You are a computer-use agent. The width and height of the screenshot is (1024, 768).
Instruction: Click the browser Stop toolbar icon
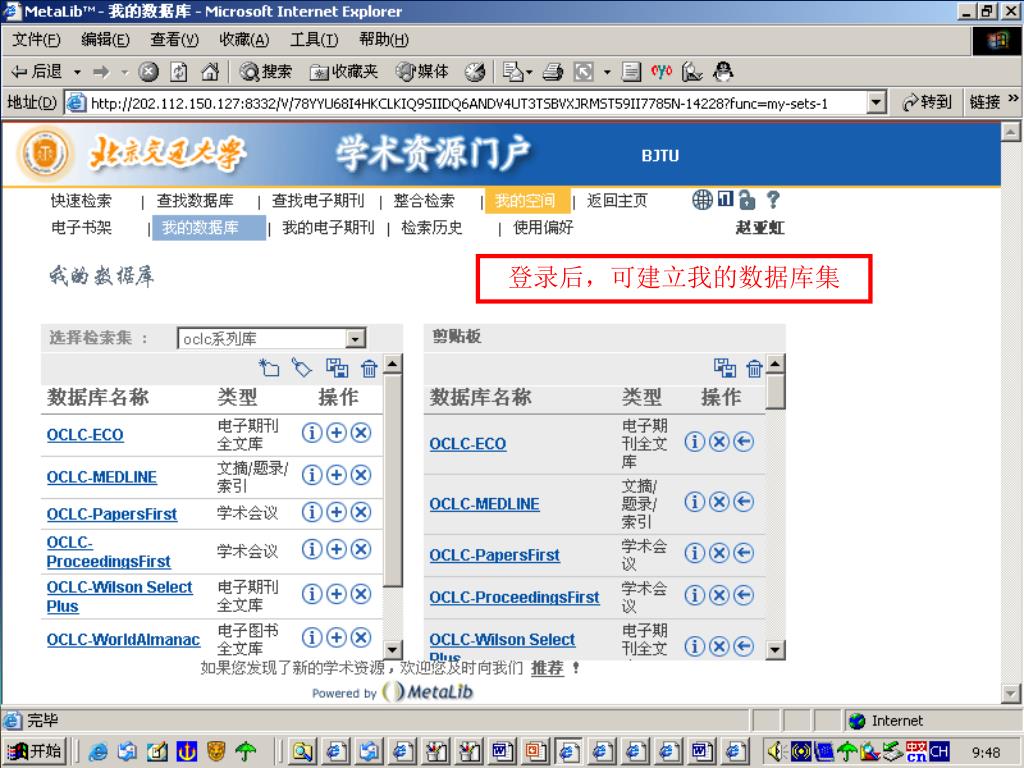point(149,71)
